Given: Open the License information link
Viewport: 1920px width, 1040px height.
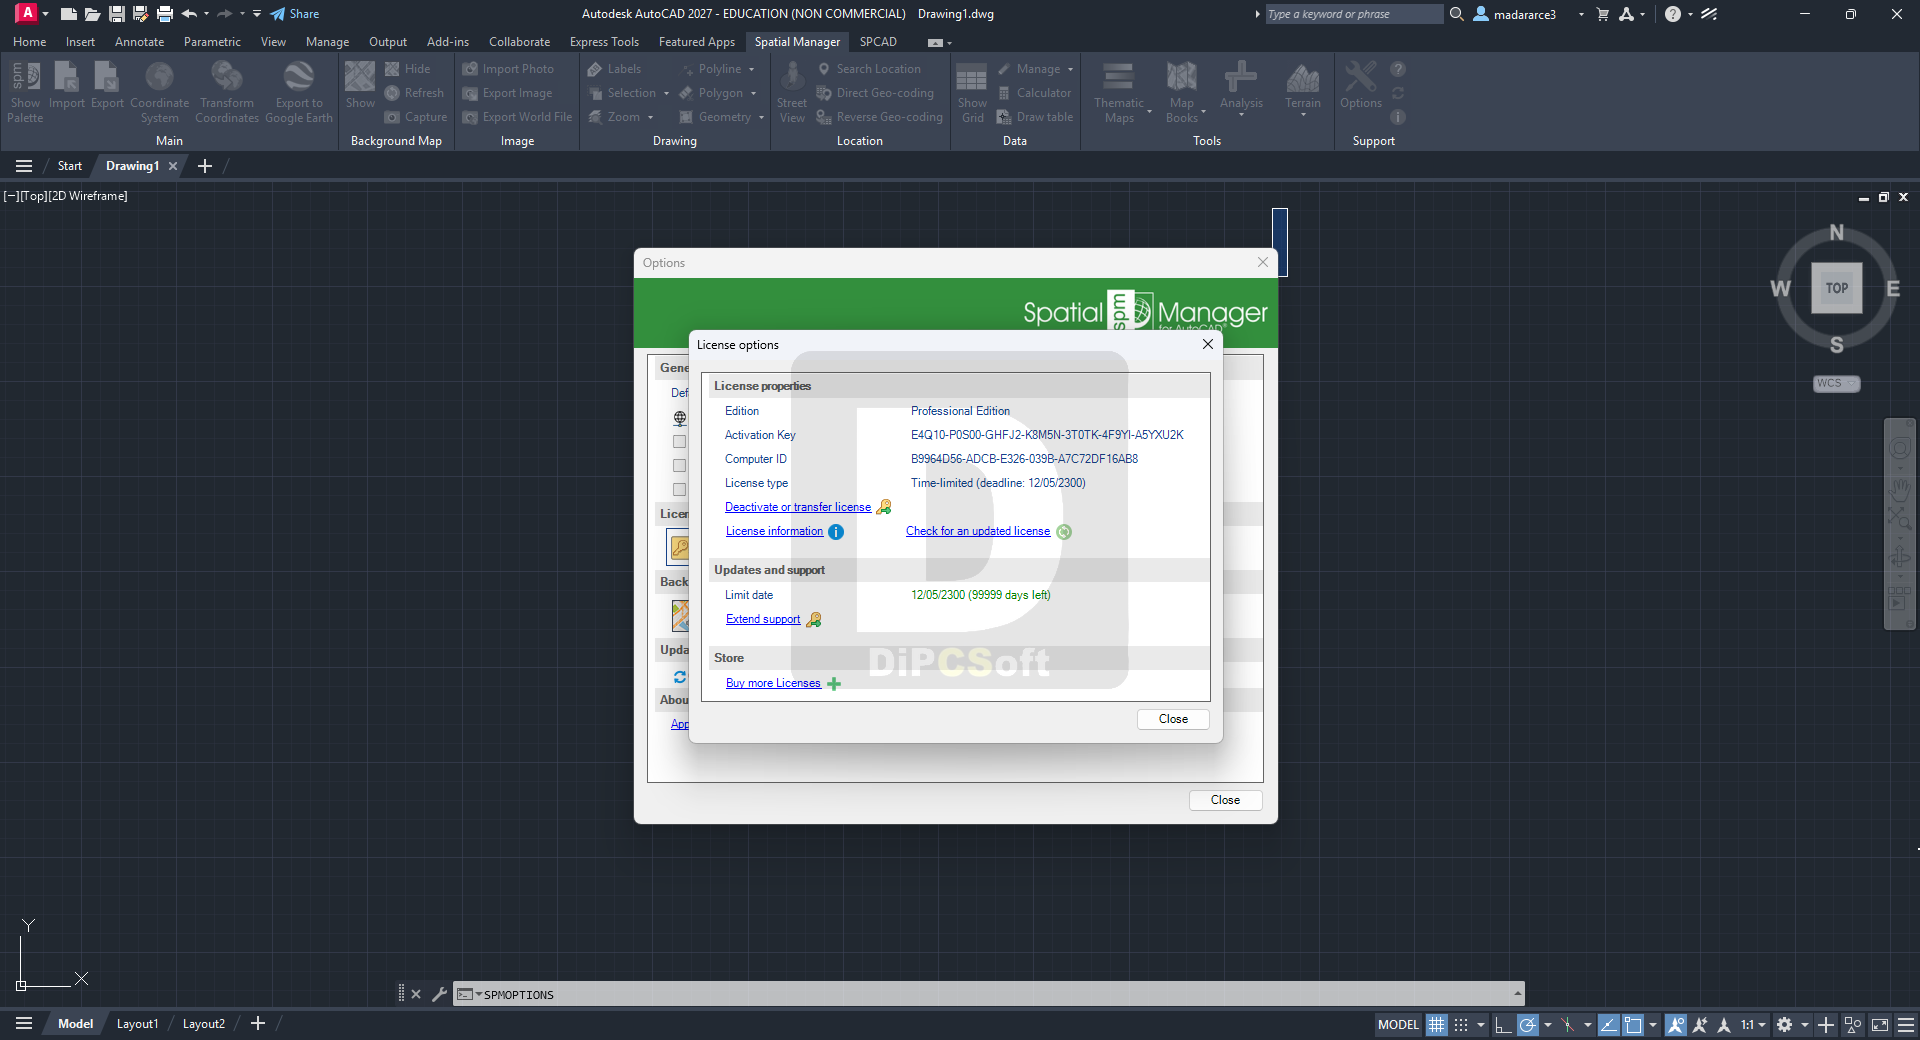Looking at the screenshot, I should [x=775, y=531].
